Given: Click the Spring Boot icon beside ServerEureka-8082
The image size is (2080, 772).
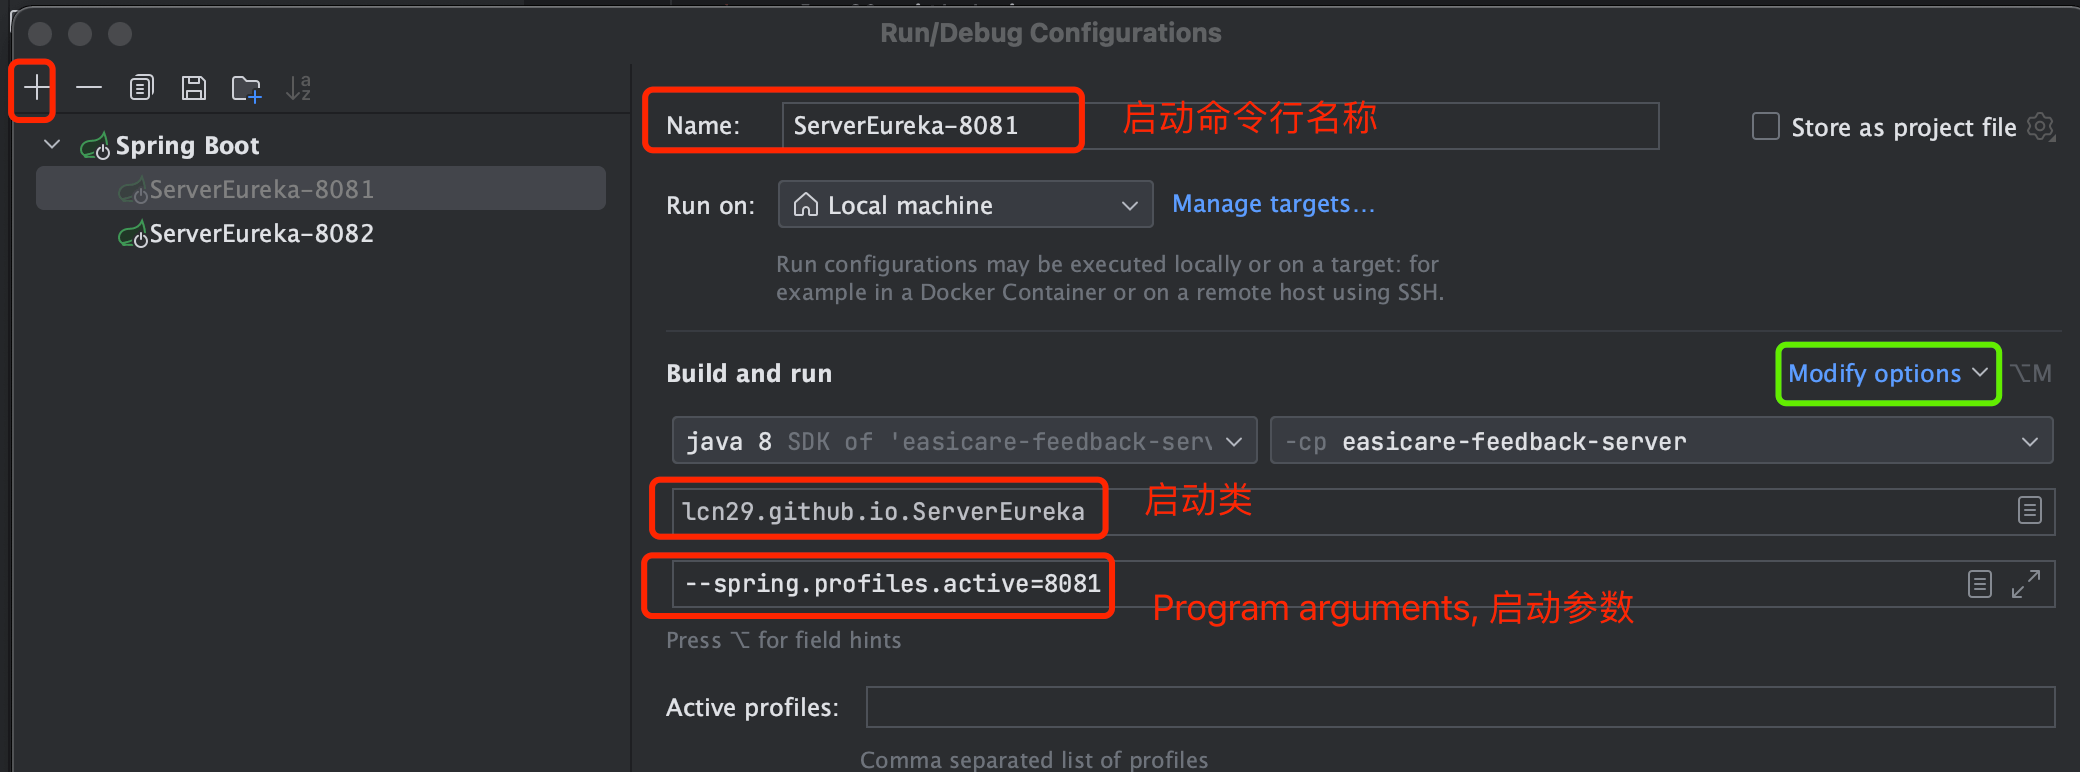Looking at the screenshot, I should point(133,235).
